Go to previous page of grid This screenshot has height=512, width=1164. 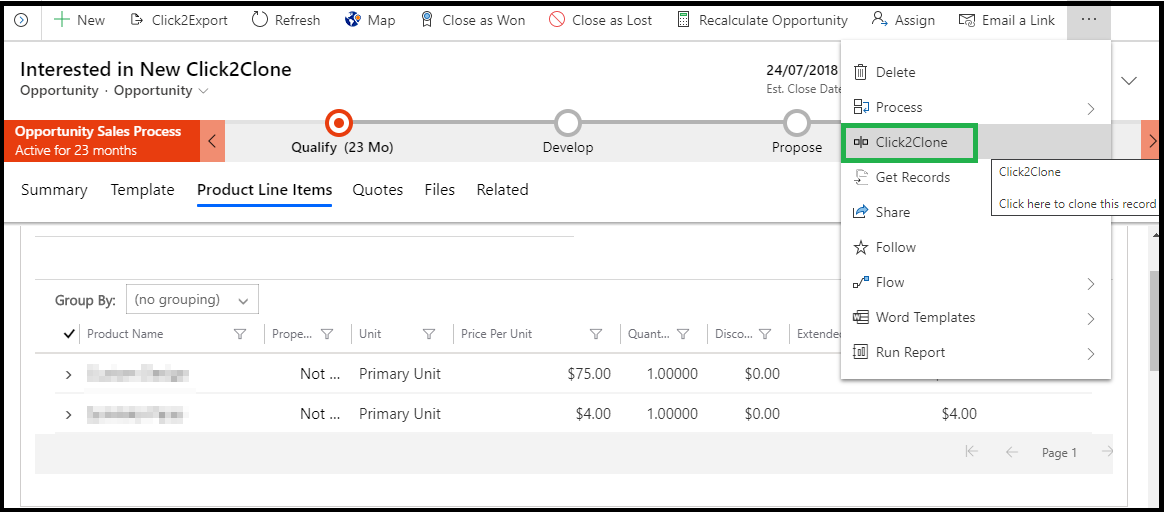point(1011,452)
